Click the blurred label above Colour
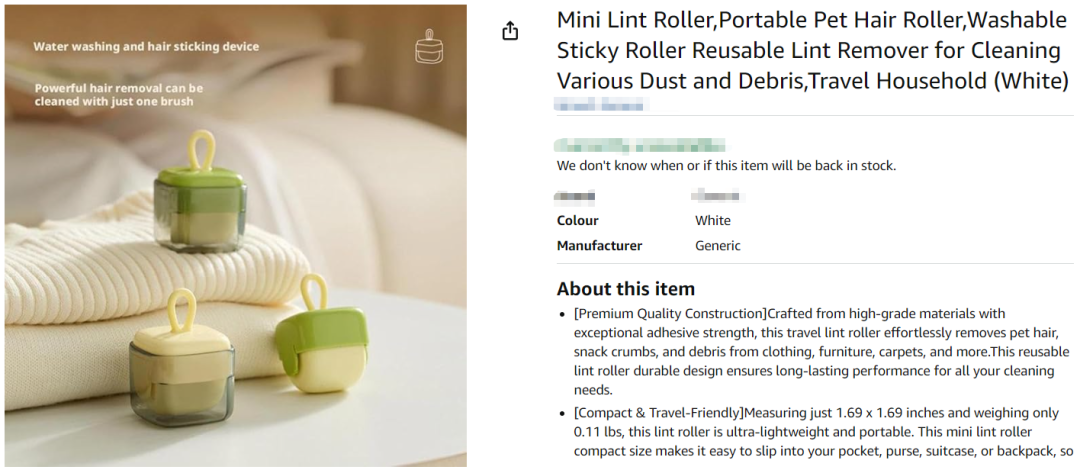The image size is (1080, 470). [575, 196]
